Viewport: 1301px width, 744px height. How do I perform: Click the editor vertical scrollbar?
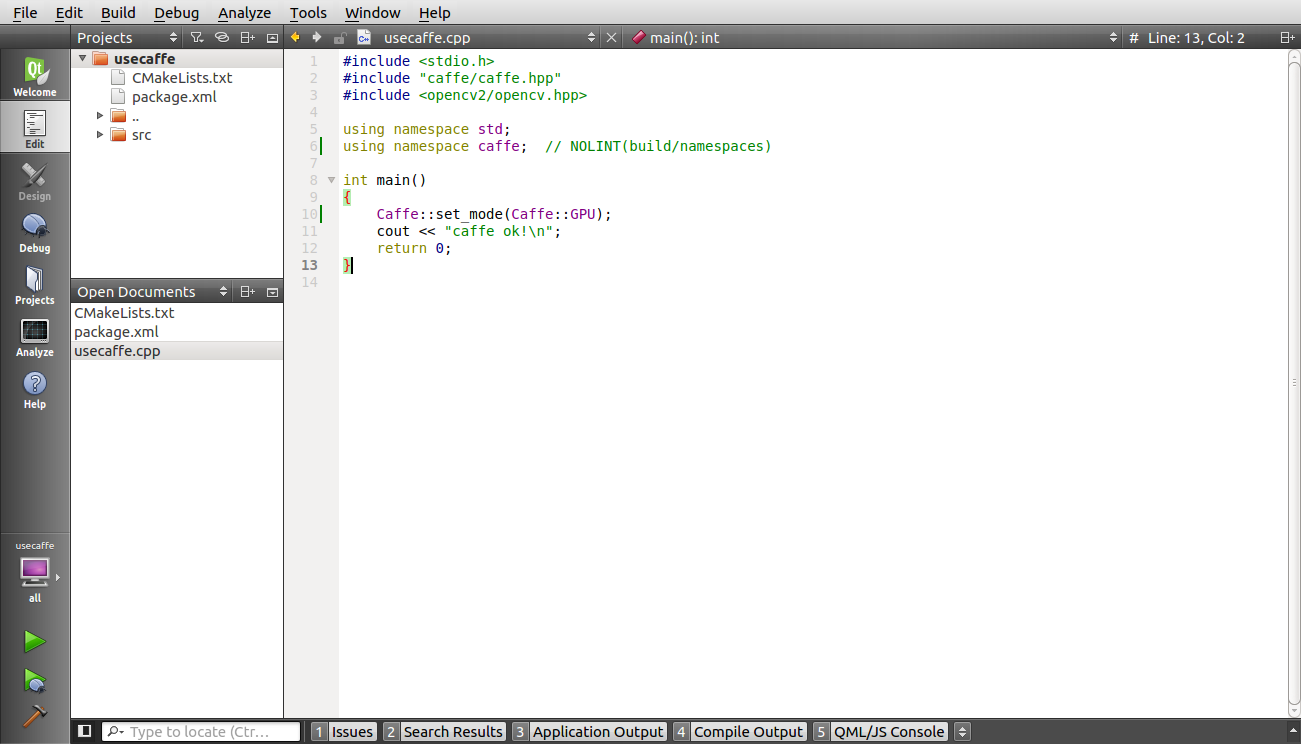tap(1293, 383)
